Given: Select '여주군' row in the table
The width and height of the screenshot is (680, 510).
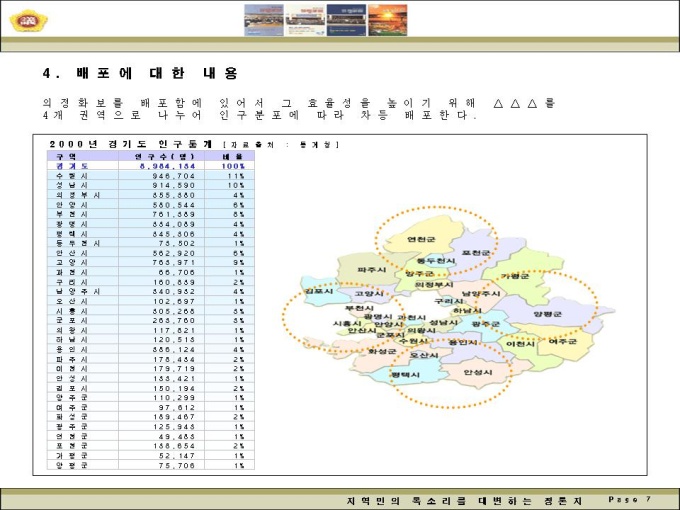Looking at the screenshot, I should [151, 407].
